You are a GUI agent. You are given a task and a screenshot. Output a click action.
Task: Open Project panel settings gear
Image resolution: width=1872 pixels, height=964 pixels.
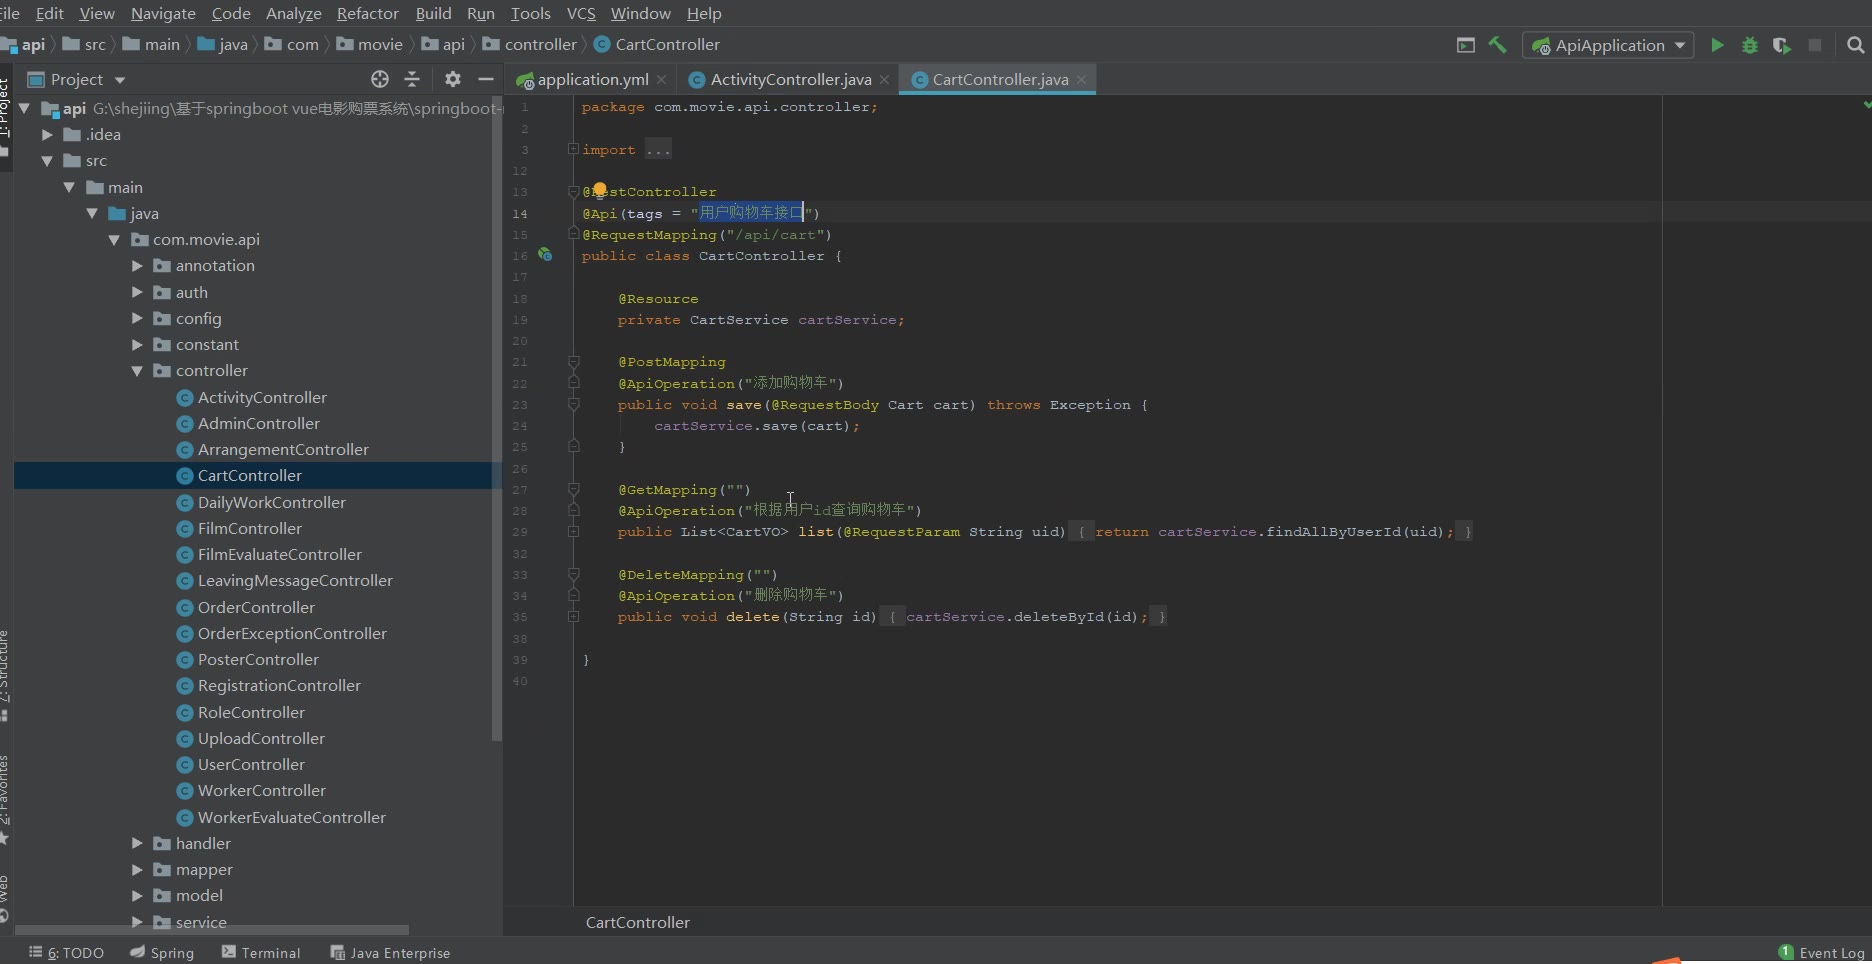(452, 79)
